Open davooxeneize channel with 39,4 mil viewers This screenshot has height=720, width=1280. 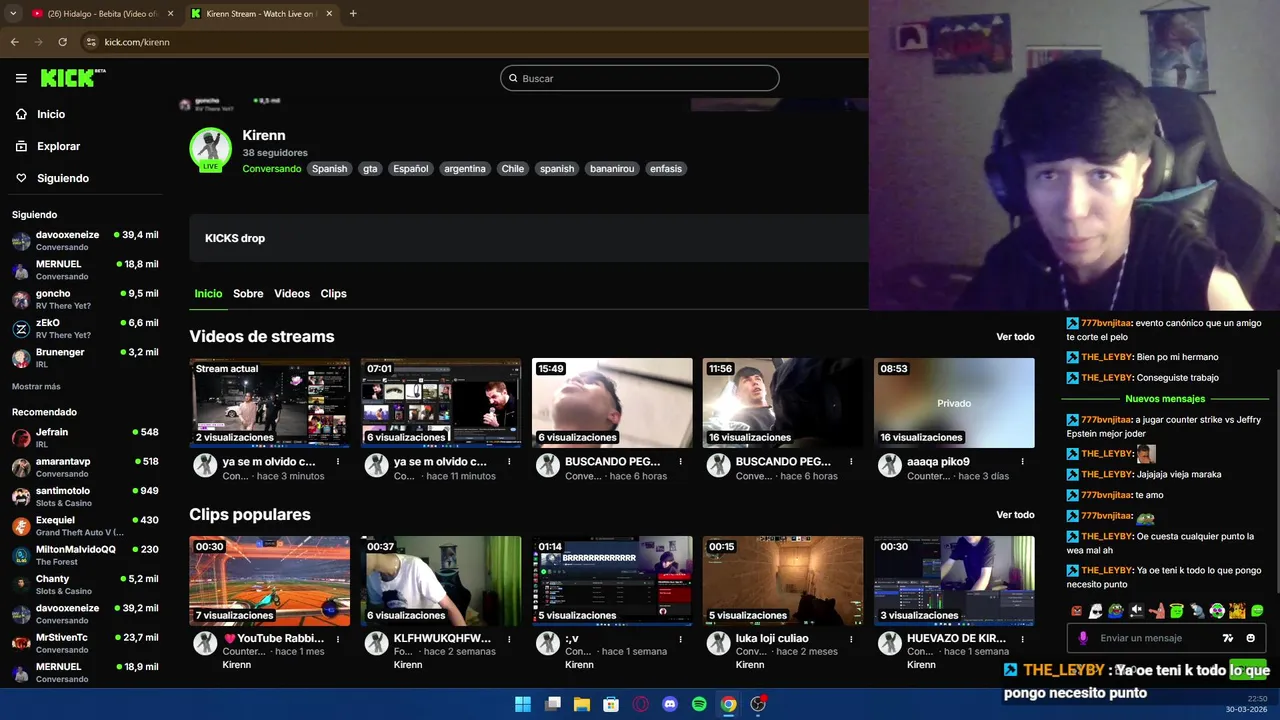coord(85,240)
